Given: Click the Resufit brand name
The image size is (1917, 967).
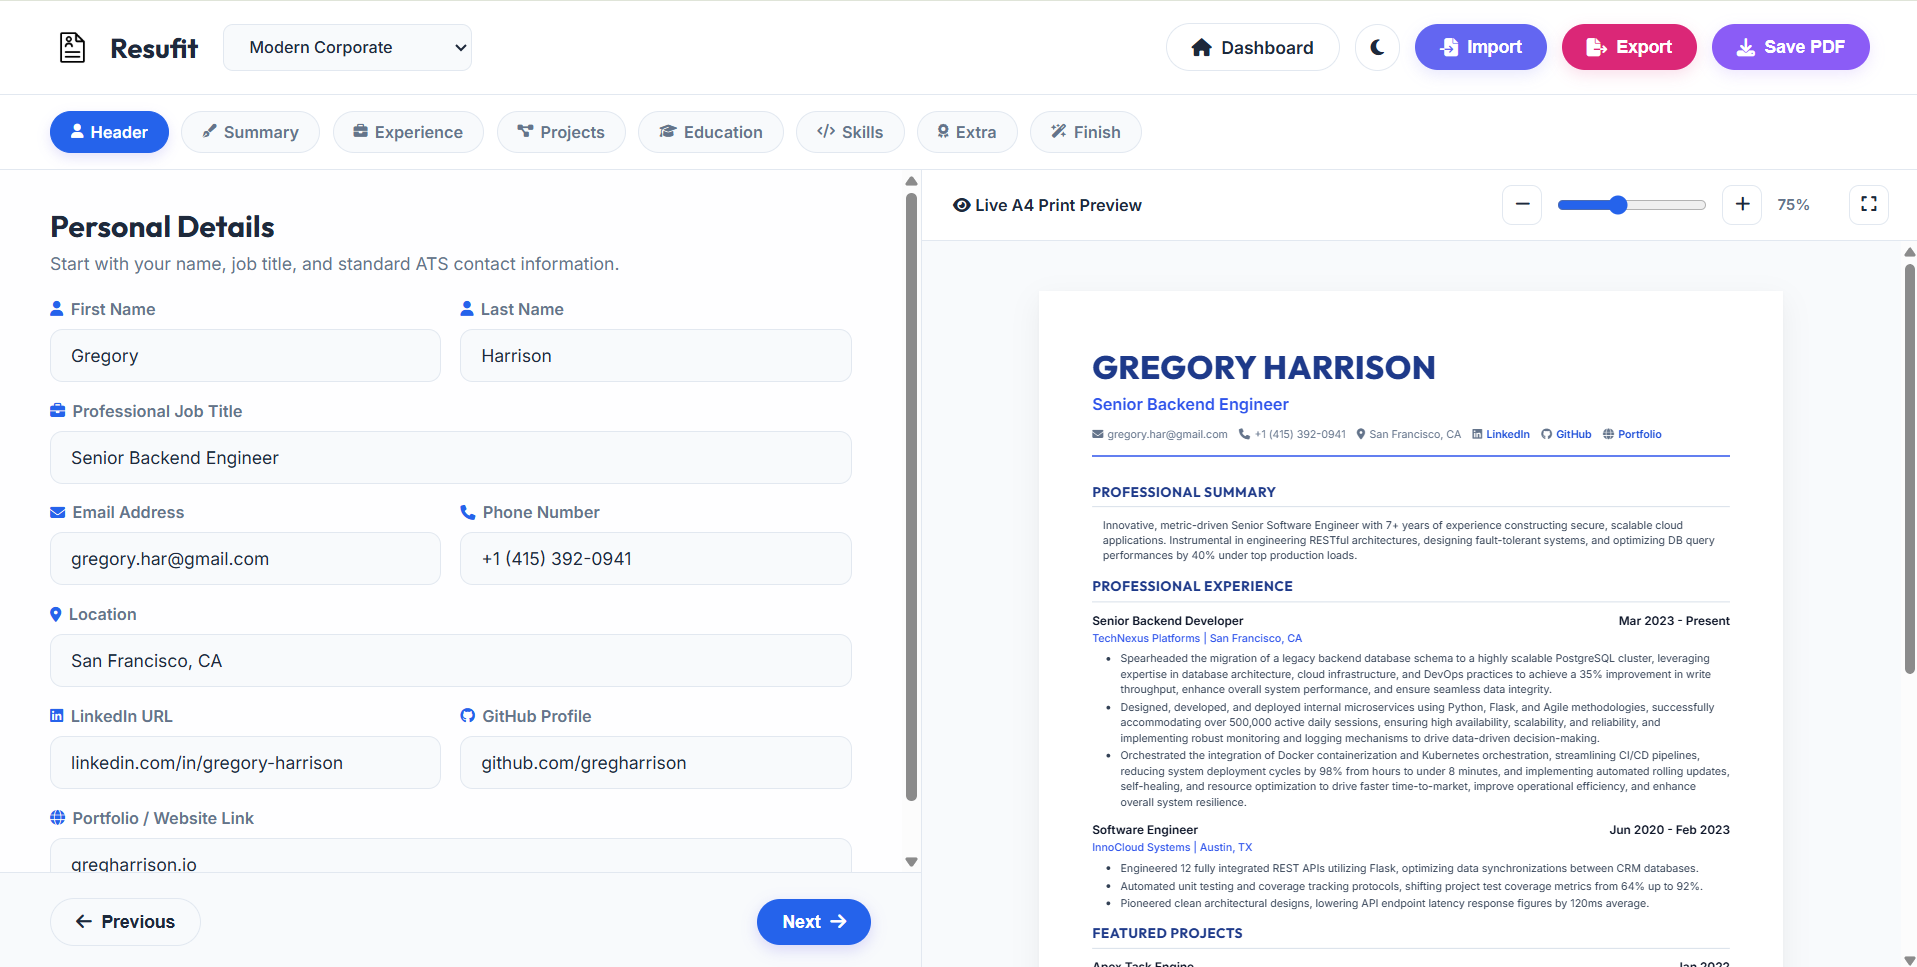Looking at the screenshot, I should [154, 48].
